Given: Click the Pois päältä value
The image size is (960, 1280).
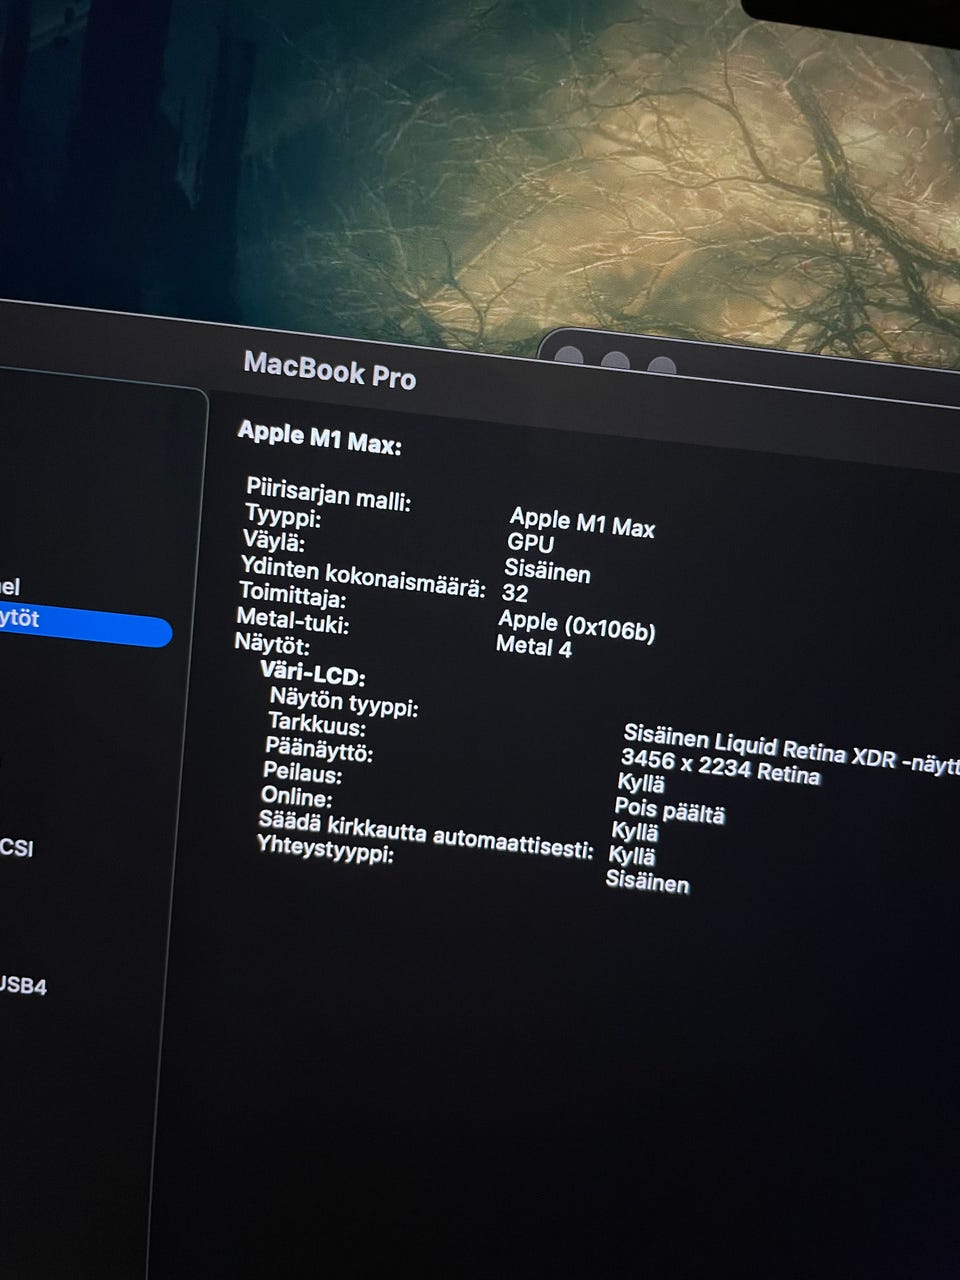Looking at the screenshot, I should click(x=669, y=810).
